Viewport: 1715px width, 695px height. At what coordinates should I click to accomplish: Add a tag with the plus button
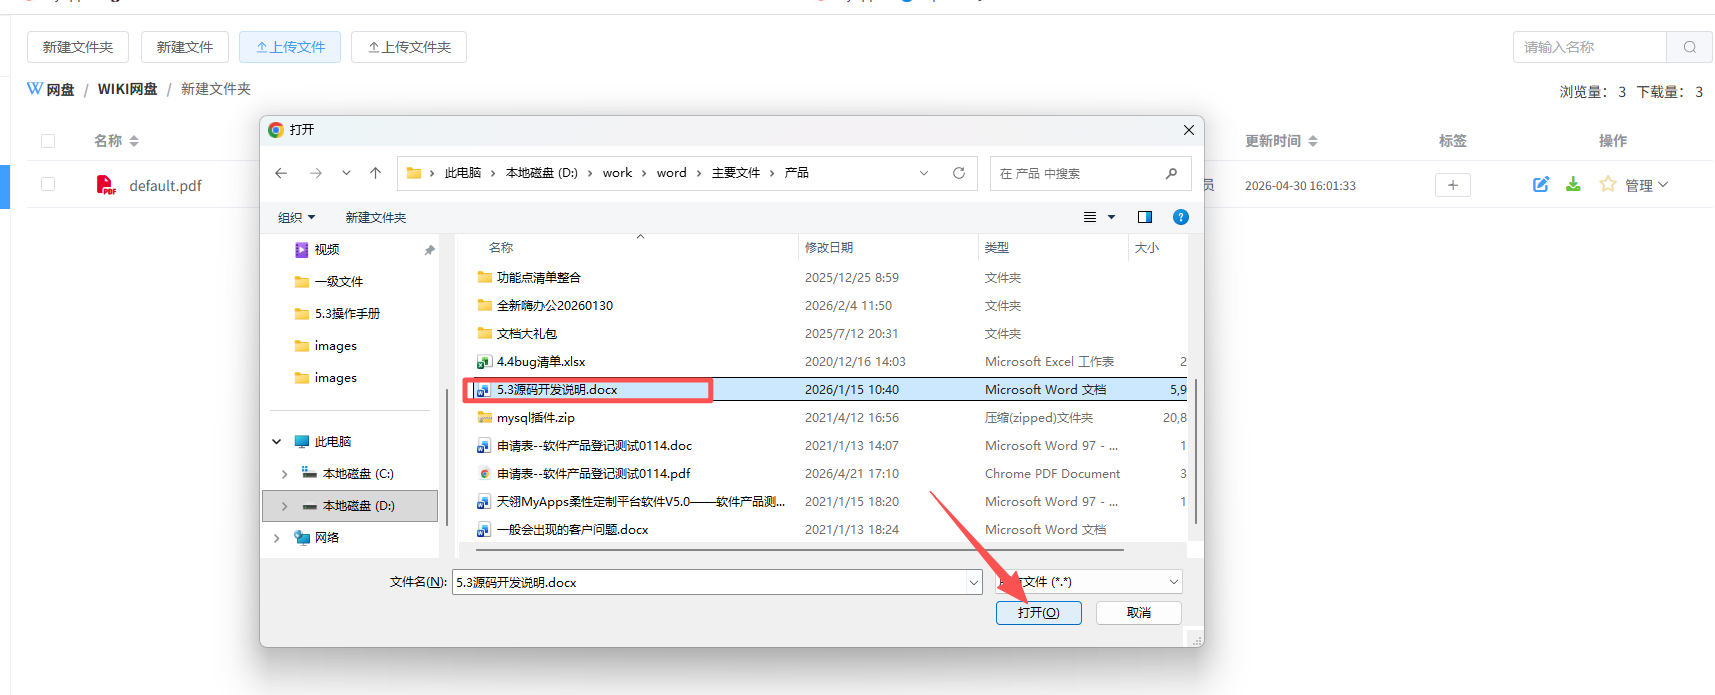[x=1453, y=185]
